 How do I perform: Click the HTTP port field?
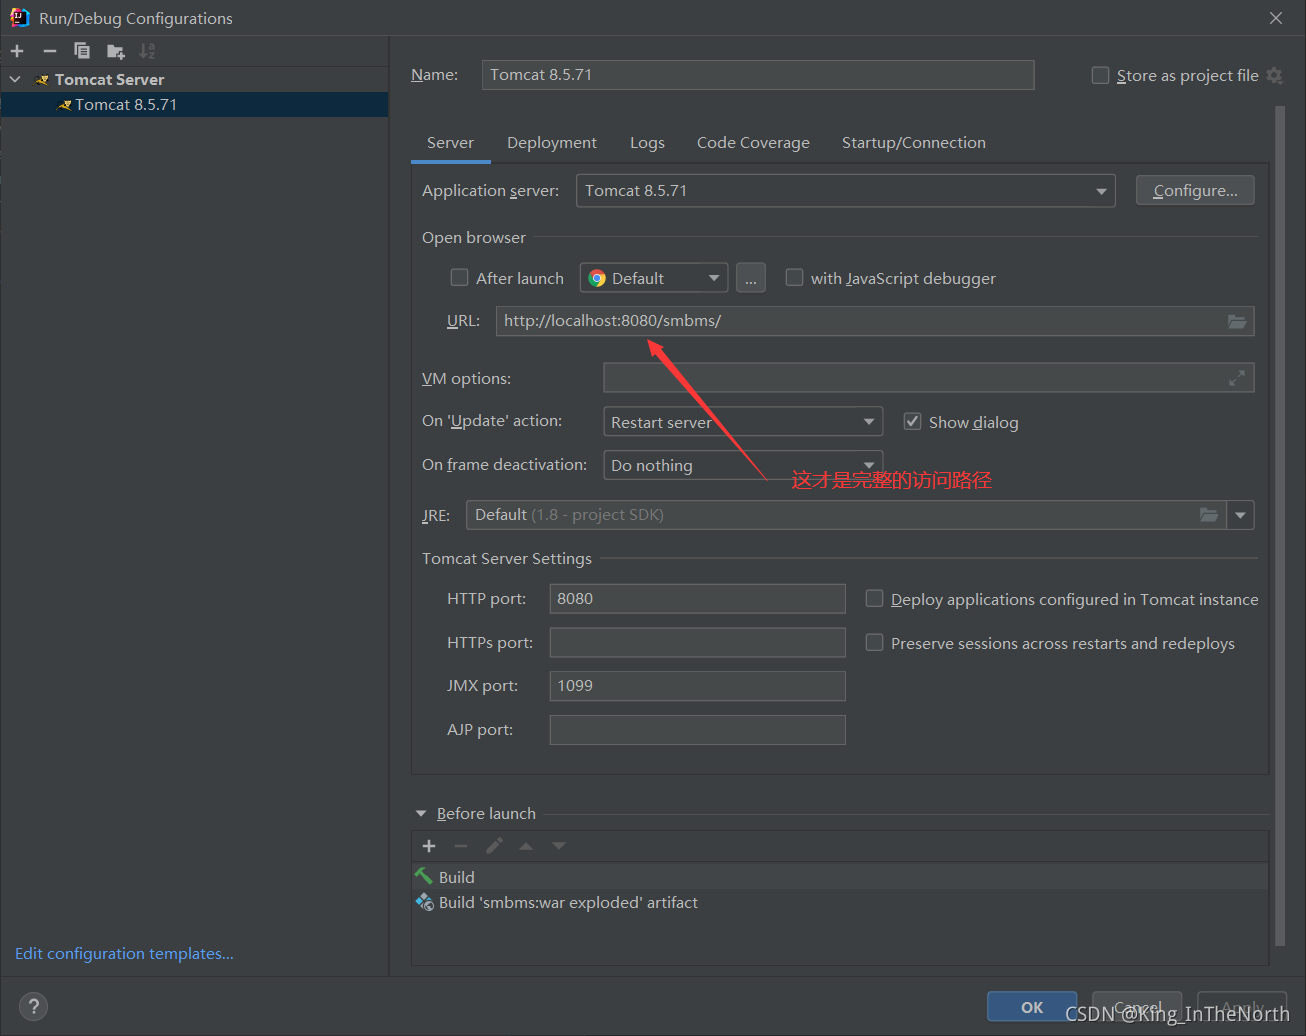(x=697, y=599)
